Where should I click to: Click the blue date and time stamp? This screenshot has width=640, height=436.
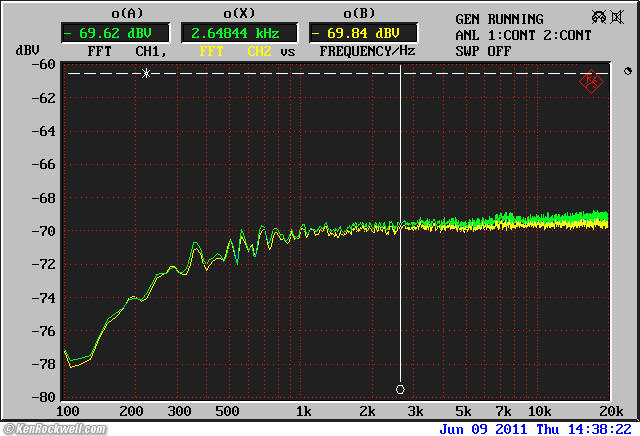(x=535, y=429)
